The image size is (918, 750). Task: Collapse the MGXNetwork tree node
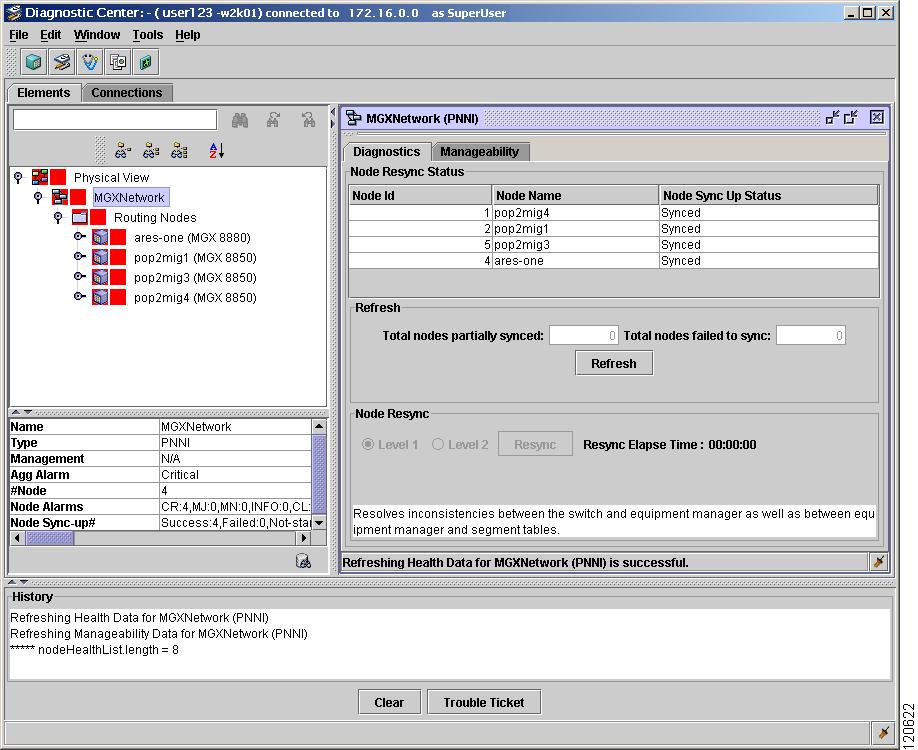click(38, 197)
